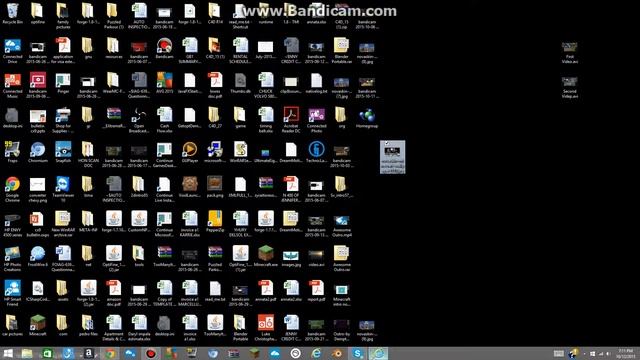Open the Minecraft block taskbar icon

tap(254, 353)
